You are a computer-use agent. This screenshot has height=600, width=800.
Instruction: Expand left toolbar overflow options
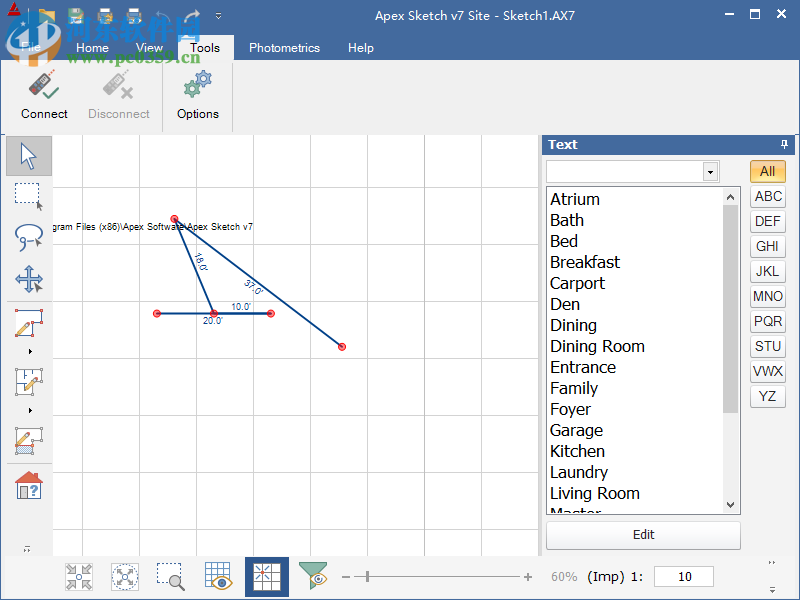[x=27, y=549]
